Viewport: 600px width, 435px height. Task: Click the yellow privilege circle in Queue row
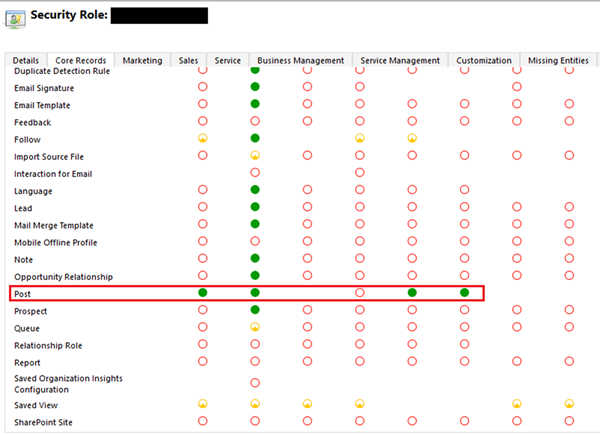(255, 327)
